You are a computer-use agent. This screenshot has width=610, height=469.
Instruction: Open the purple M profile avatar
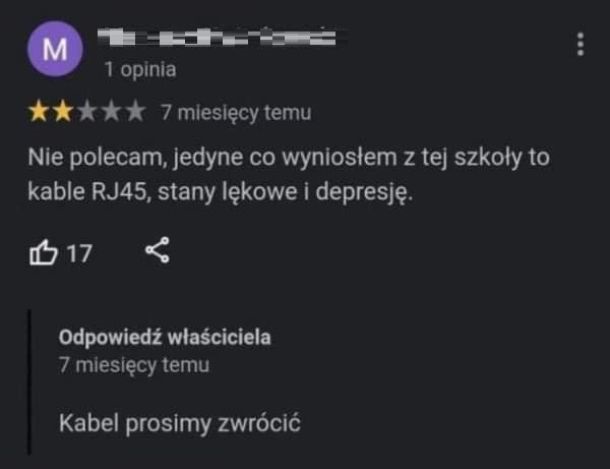[x=55, y=49]
